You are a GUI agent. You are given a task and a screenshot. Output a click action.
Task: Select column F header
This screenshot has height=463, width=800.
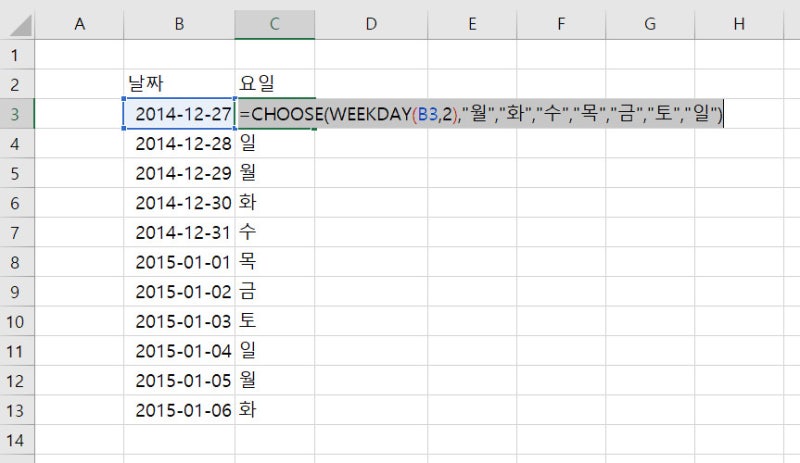coord(559,24)
